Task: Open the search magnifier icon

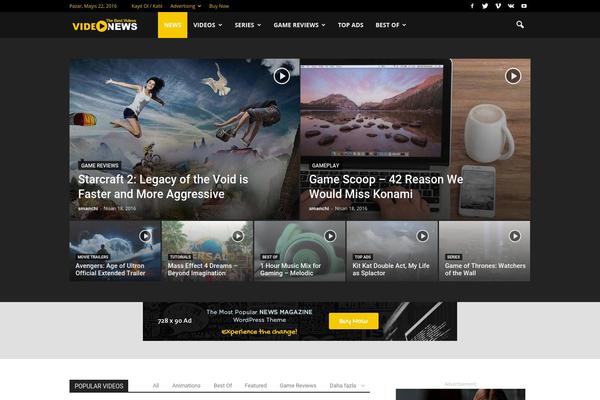Action: (x=520, y=24)
